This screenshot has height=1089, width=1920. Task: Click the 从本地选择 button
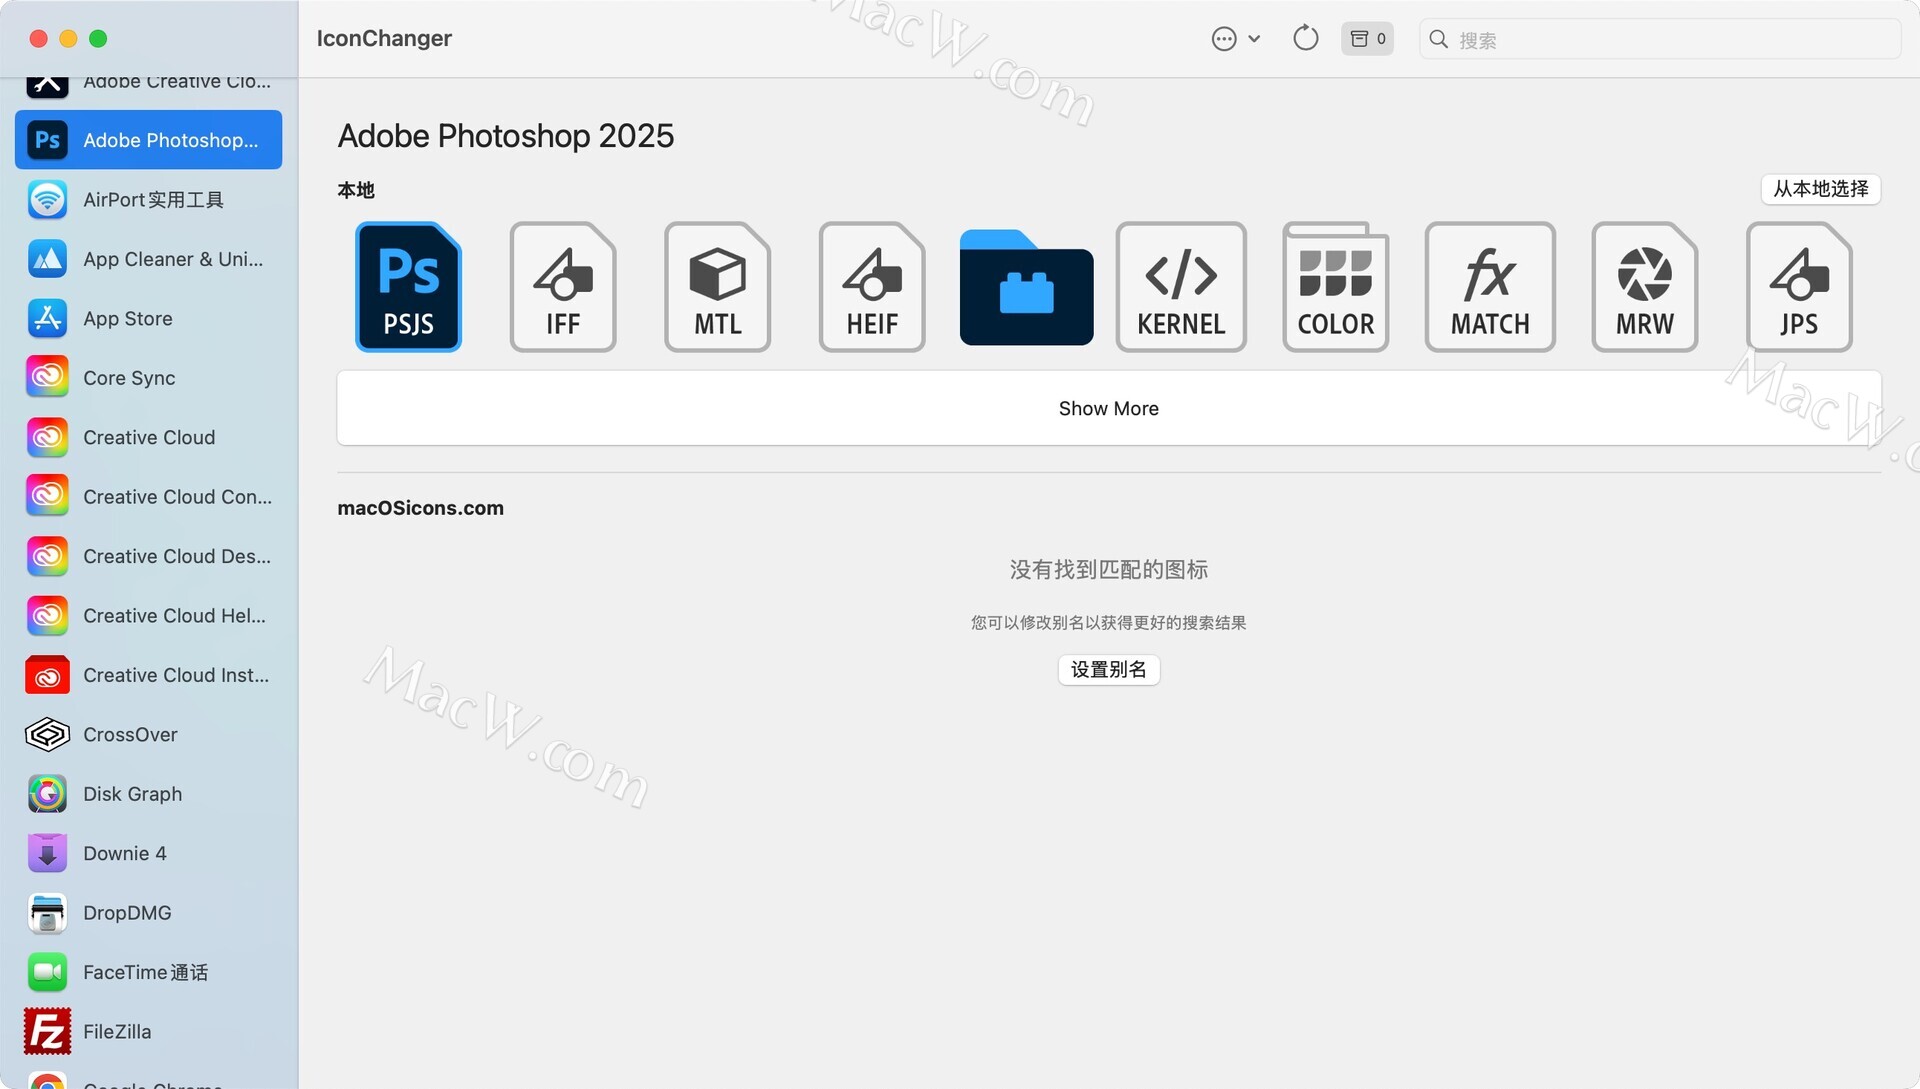(1820, 189)
